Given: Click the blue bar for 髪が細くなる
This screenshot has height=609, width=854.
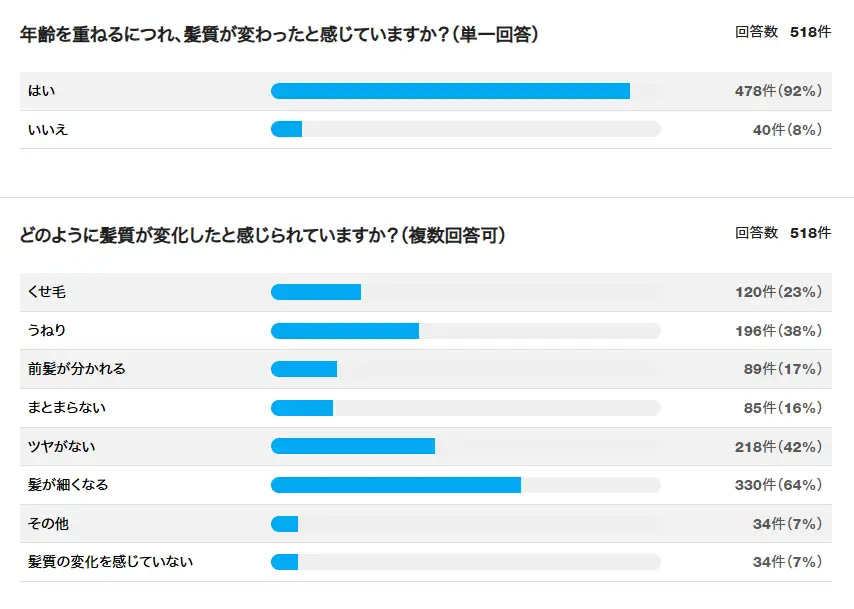Looking at the screenshot, I should (396, 485).
